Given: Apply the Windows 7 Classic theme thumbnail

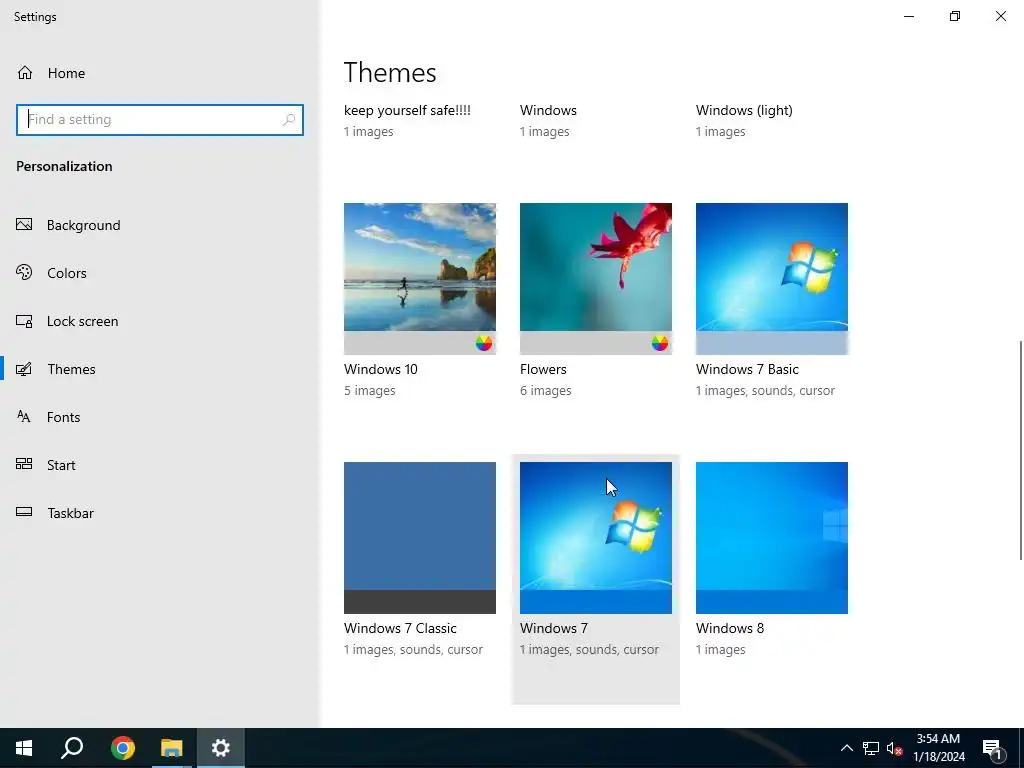Looking at the screenshot, I should 420,538.
